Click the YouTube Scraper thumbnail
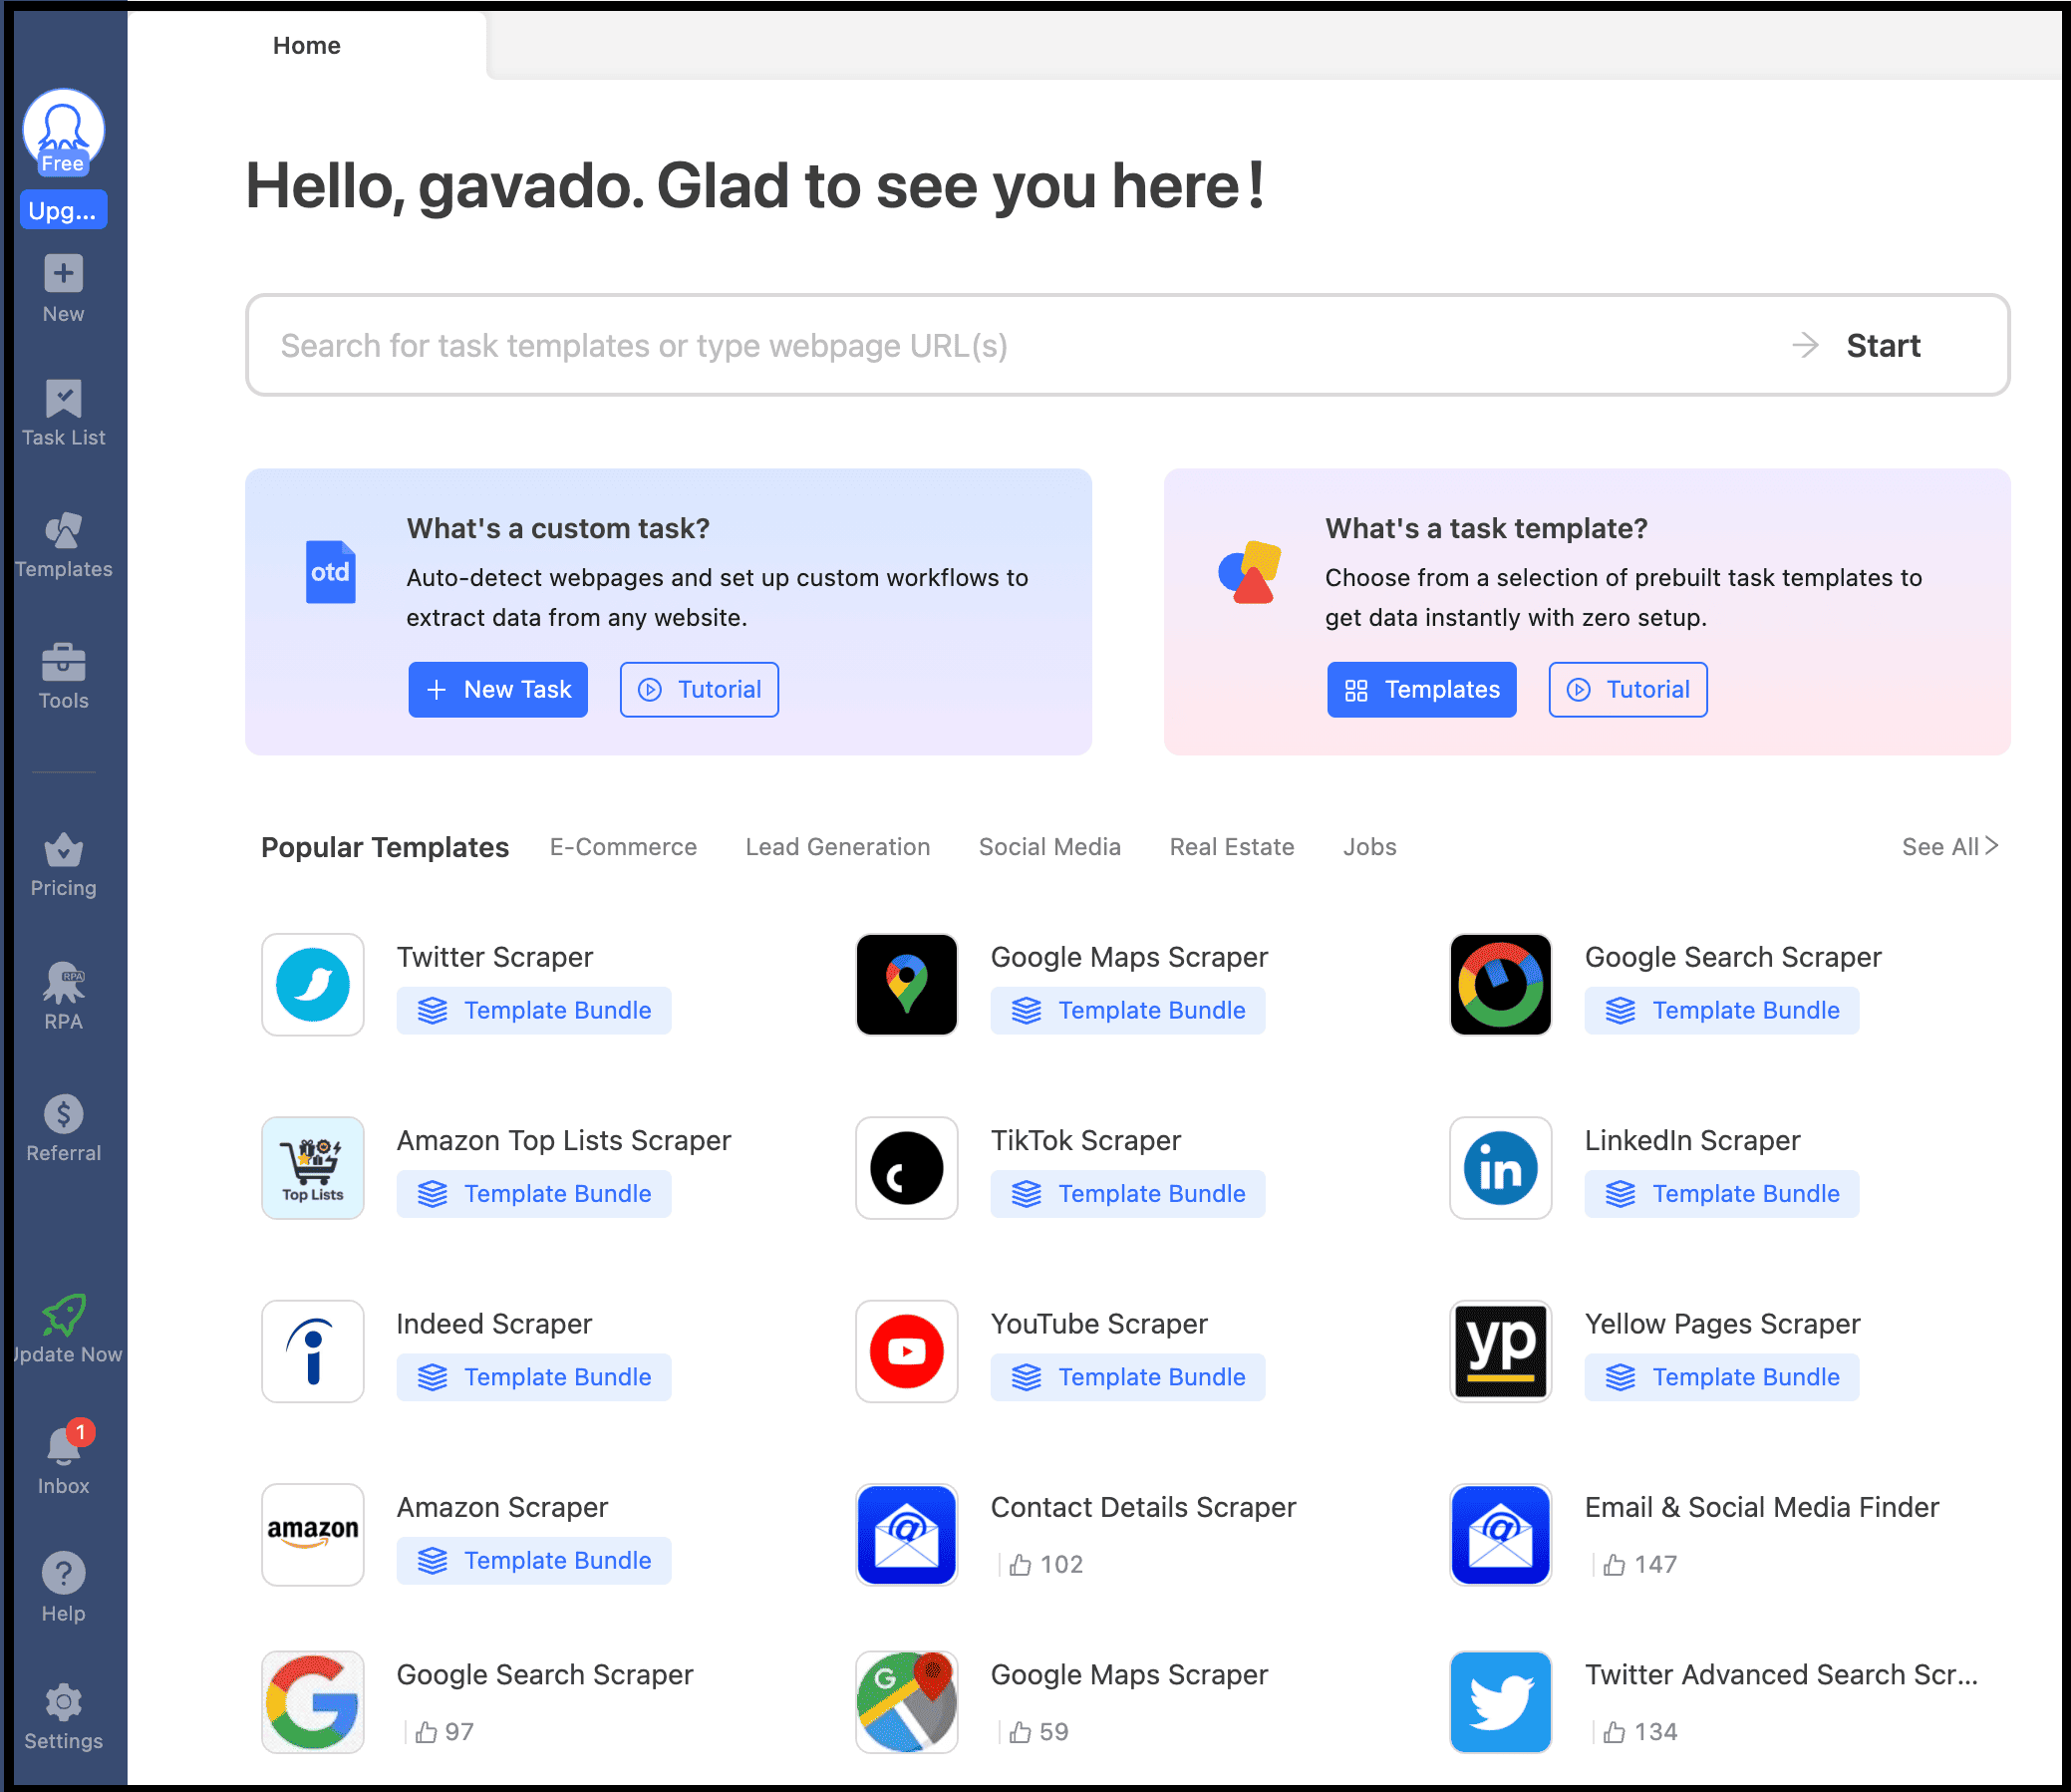The height and width of the screenshot is (1792, 2071). [x=905, y=1351]
